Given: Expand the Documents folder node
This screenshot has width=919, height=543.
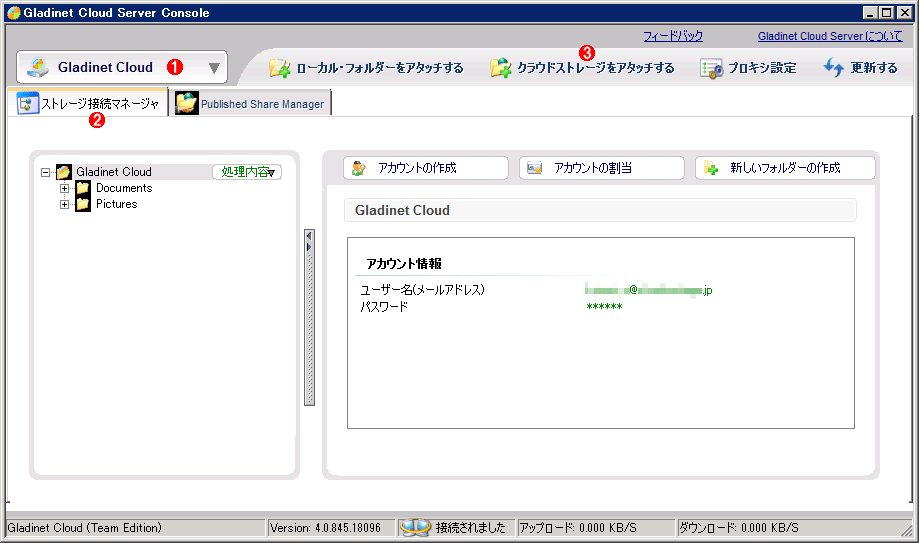Looking at the screenshot, I should [x=64, y=189].
